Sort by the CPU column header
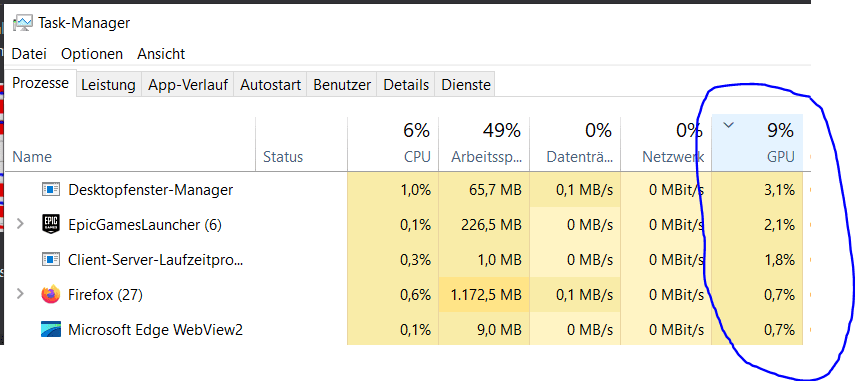The image size is (855, 381). (x=393, y=143)
